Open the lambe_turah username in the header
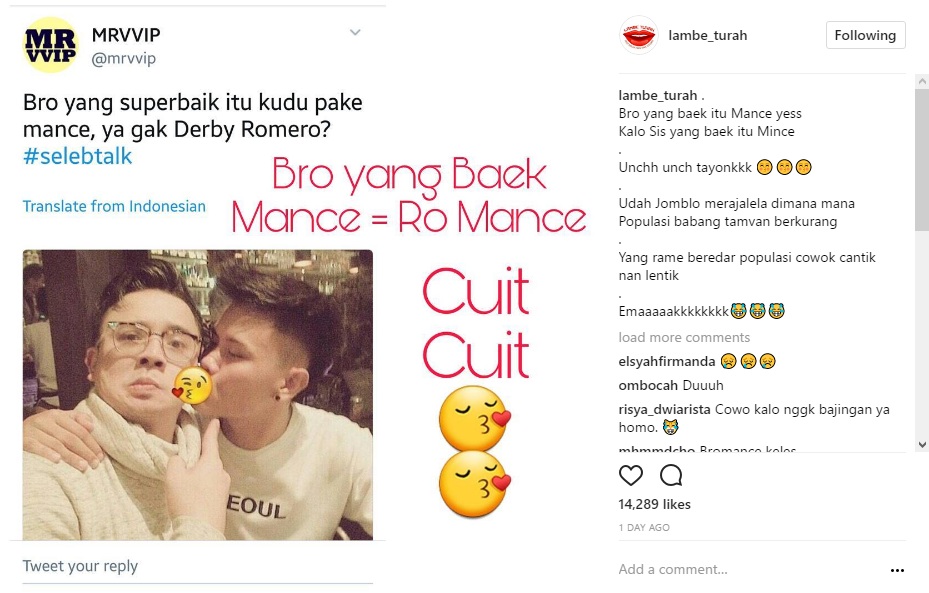The height and width of the screenshot is (593, 929). coord(707,36)
